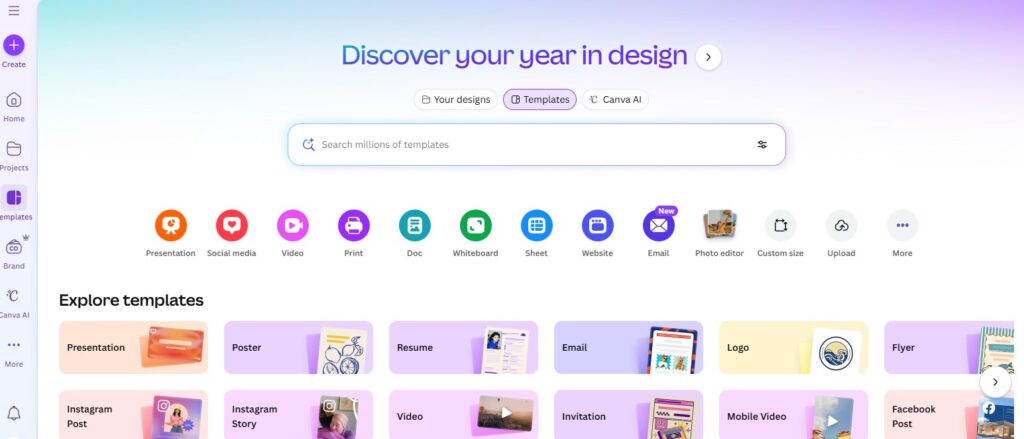Screen dimensions: 1024x439
Task: Open the Resume template category
Action: (x=464, y=348)
